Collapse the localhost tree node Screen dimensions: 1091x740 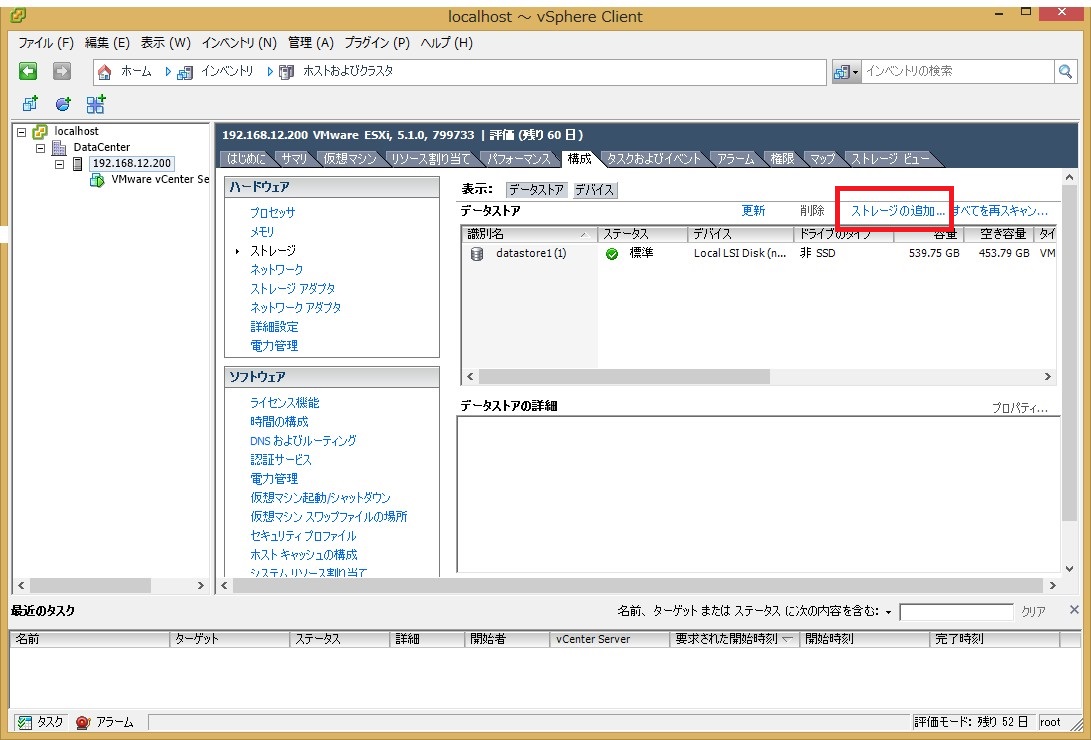coord(22,131)
